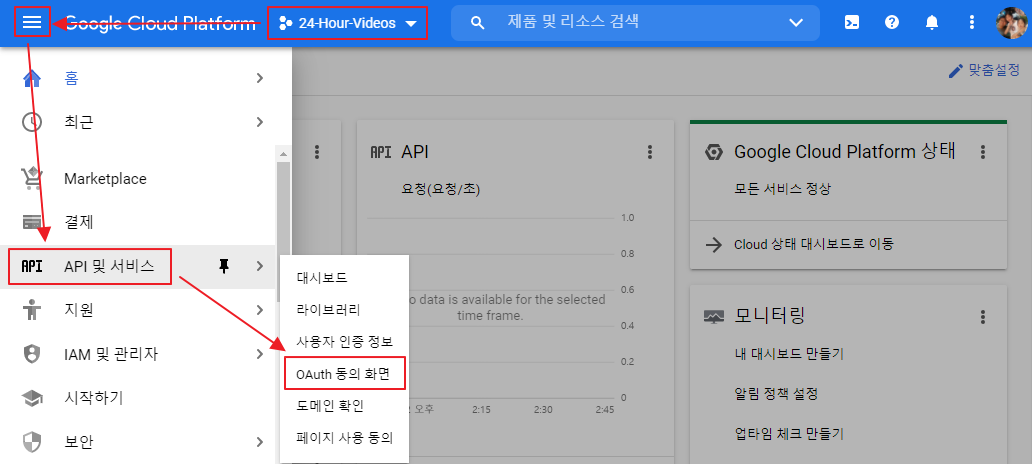Viewport: 1032px width, 464px height.
Task: Open the notifications bell
Action: click(932, 22)
